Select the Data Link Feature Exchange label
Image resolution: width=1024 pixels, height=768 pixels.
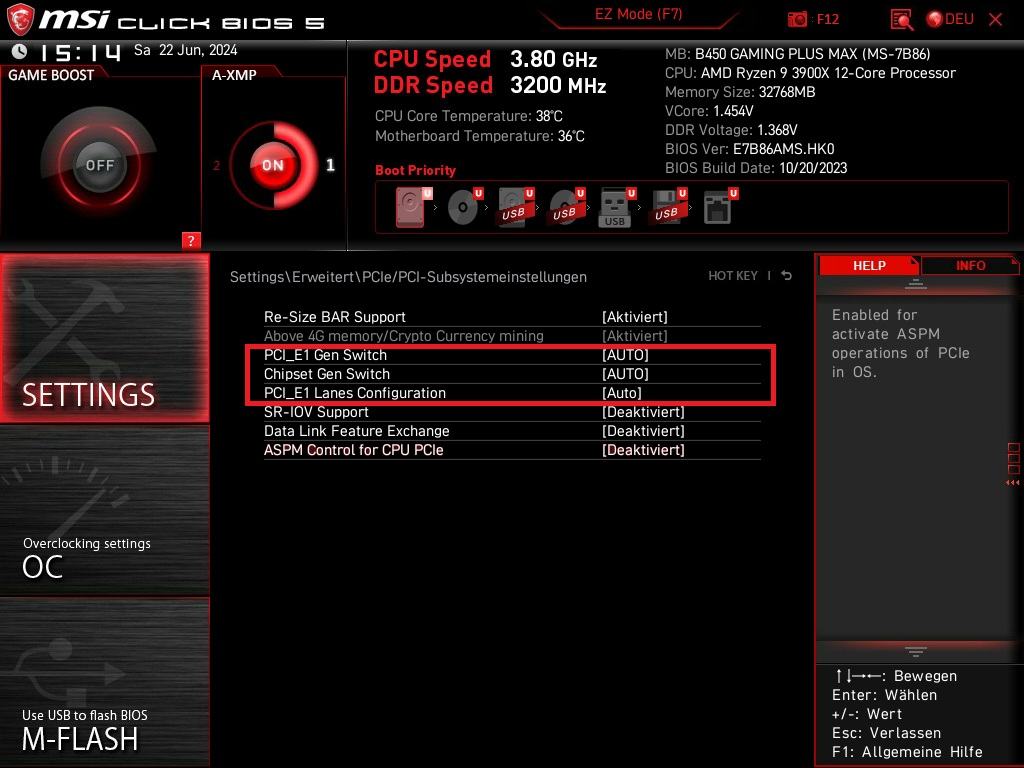357,431
